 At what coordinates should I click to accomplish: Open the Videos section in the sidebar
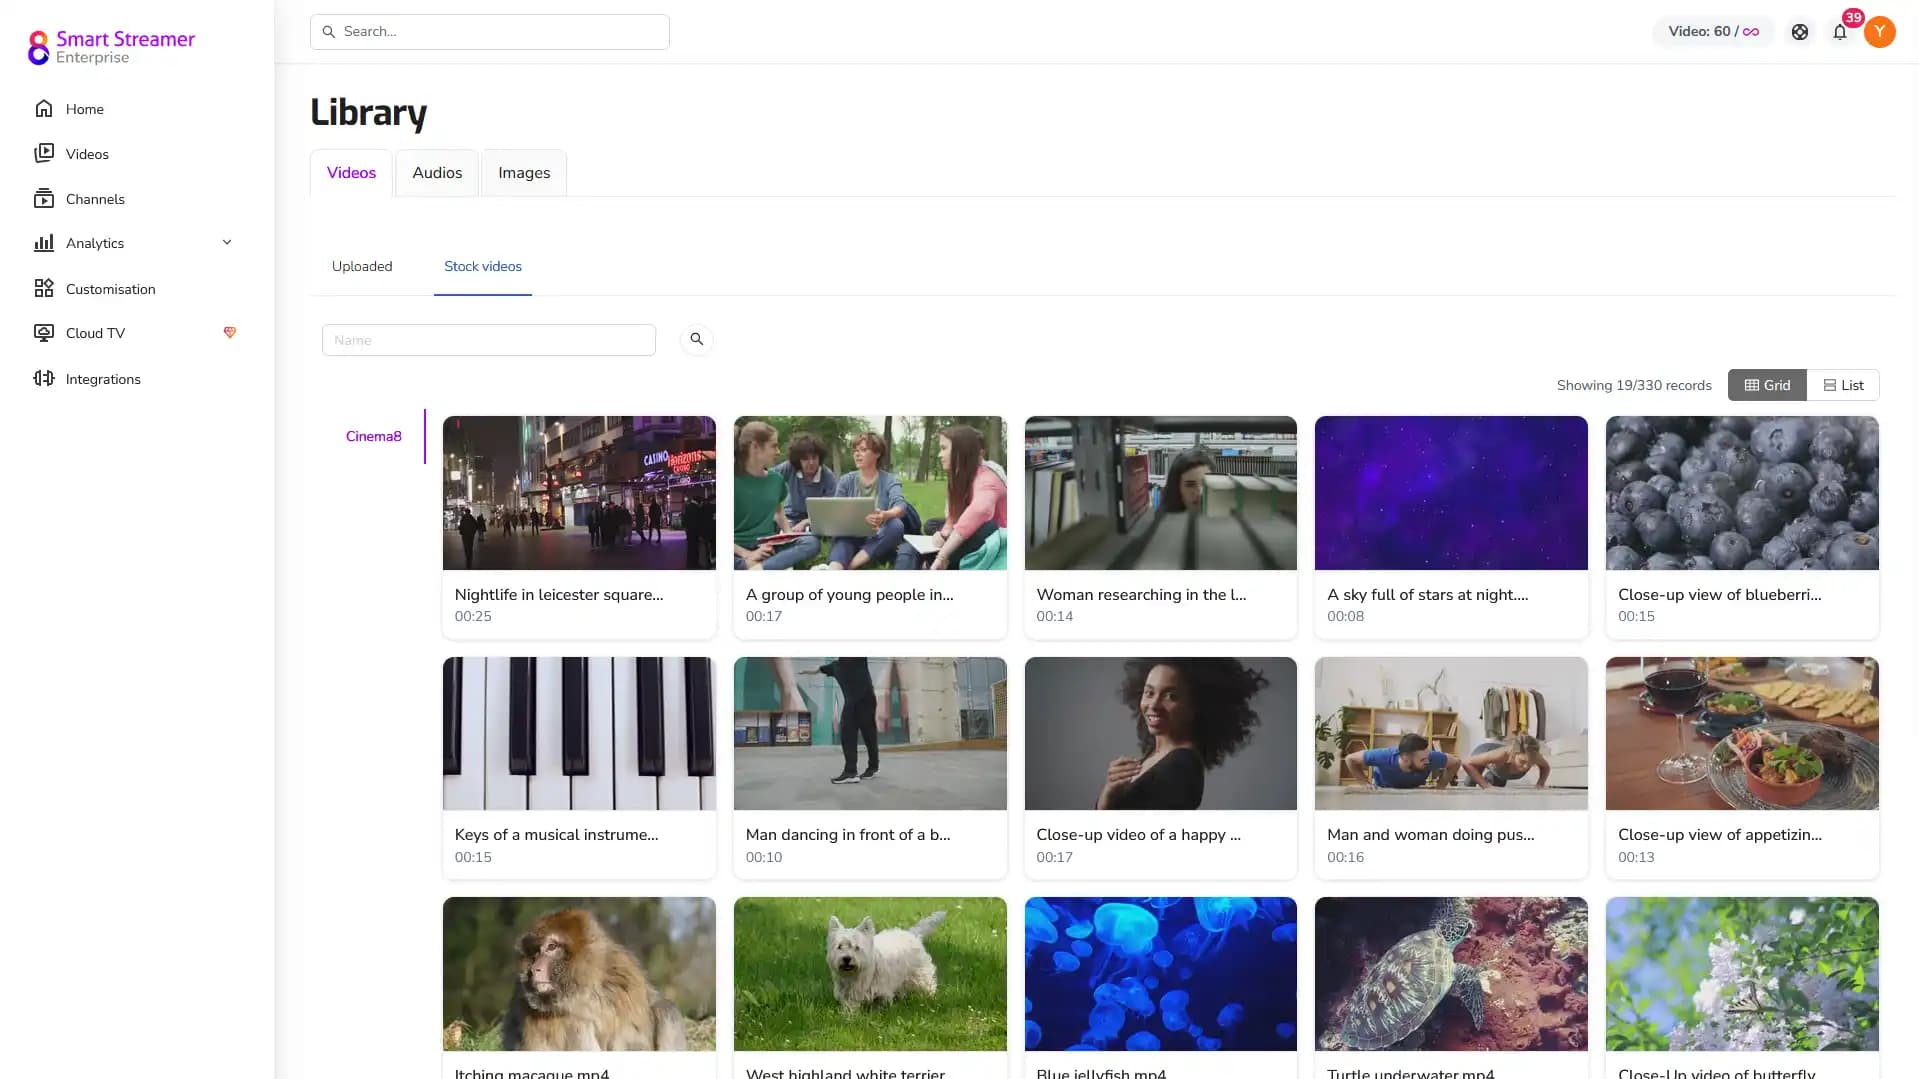[85, 153]
